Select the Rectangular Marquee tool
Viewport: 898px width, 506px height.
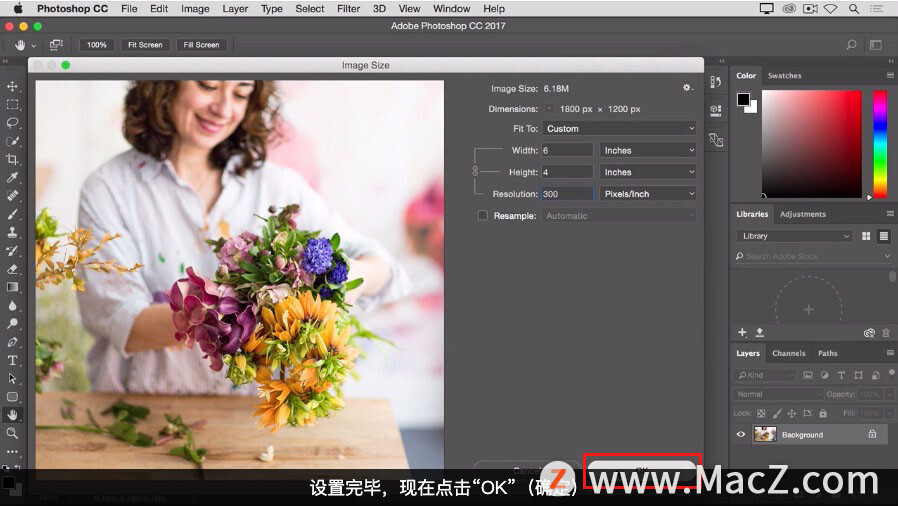12,105
